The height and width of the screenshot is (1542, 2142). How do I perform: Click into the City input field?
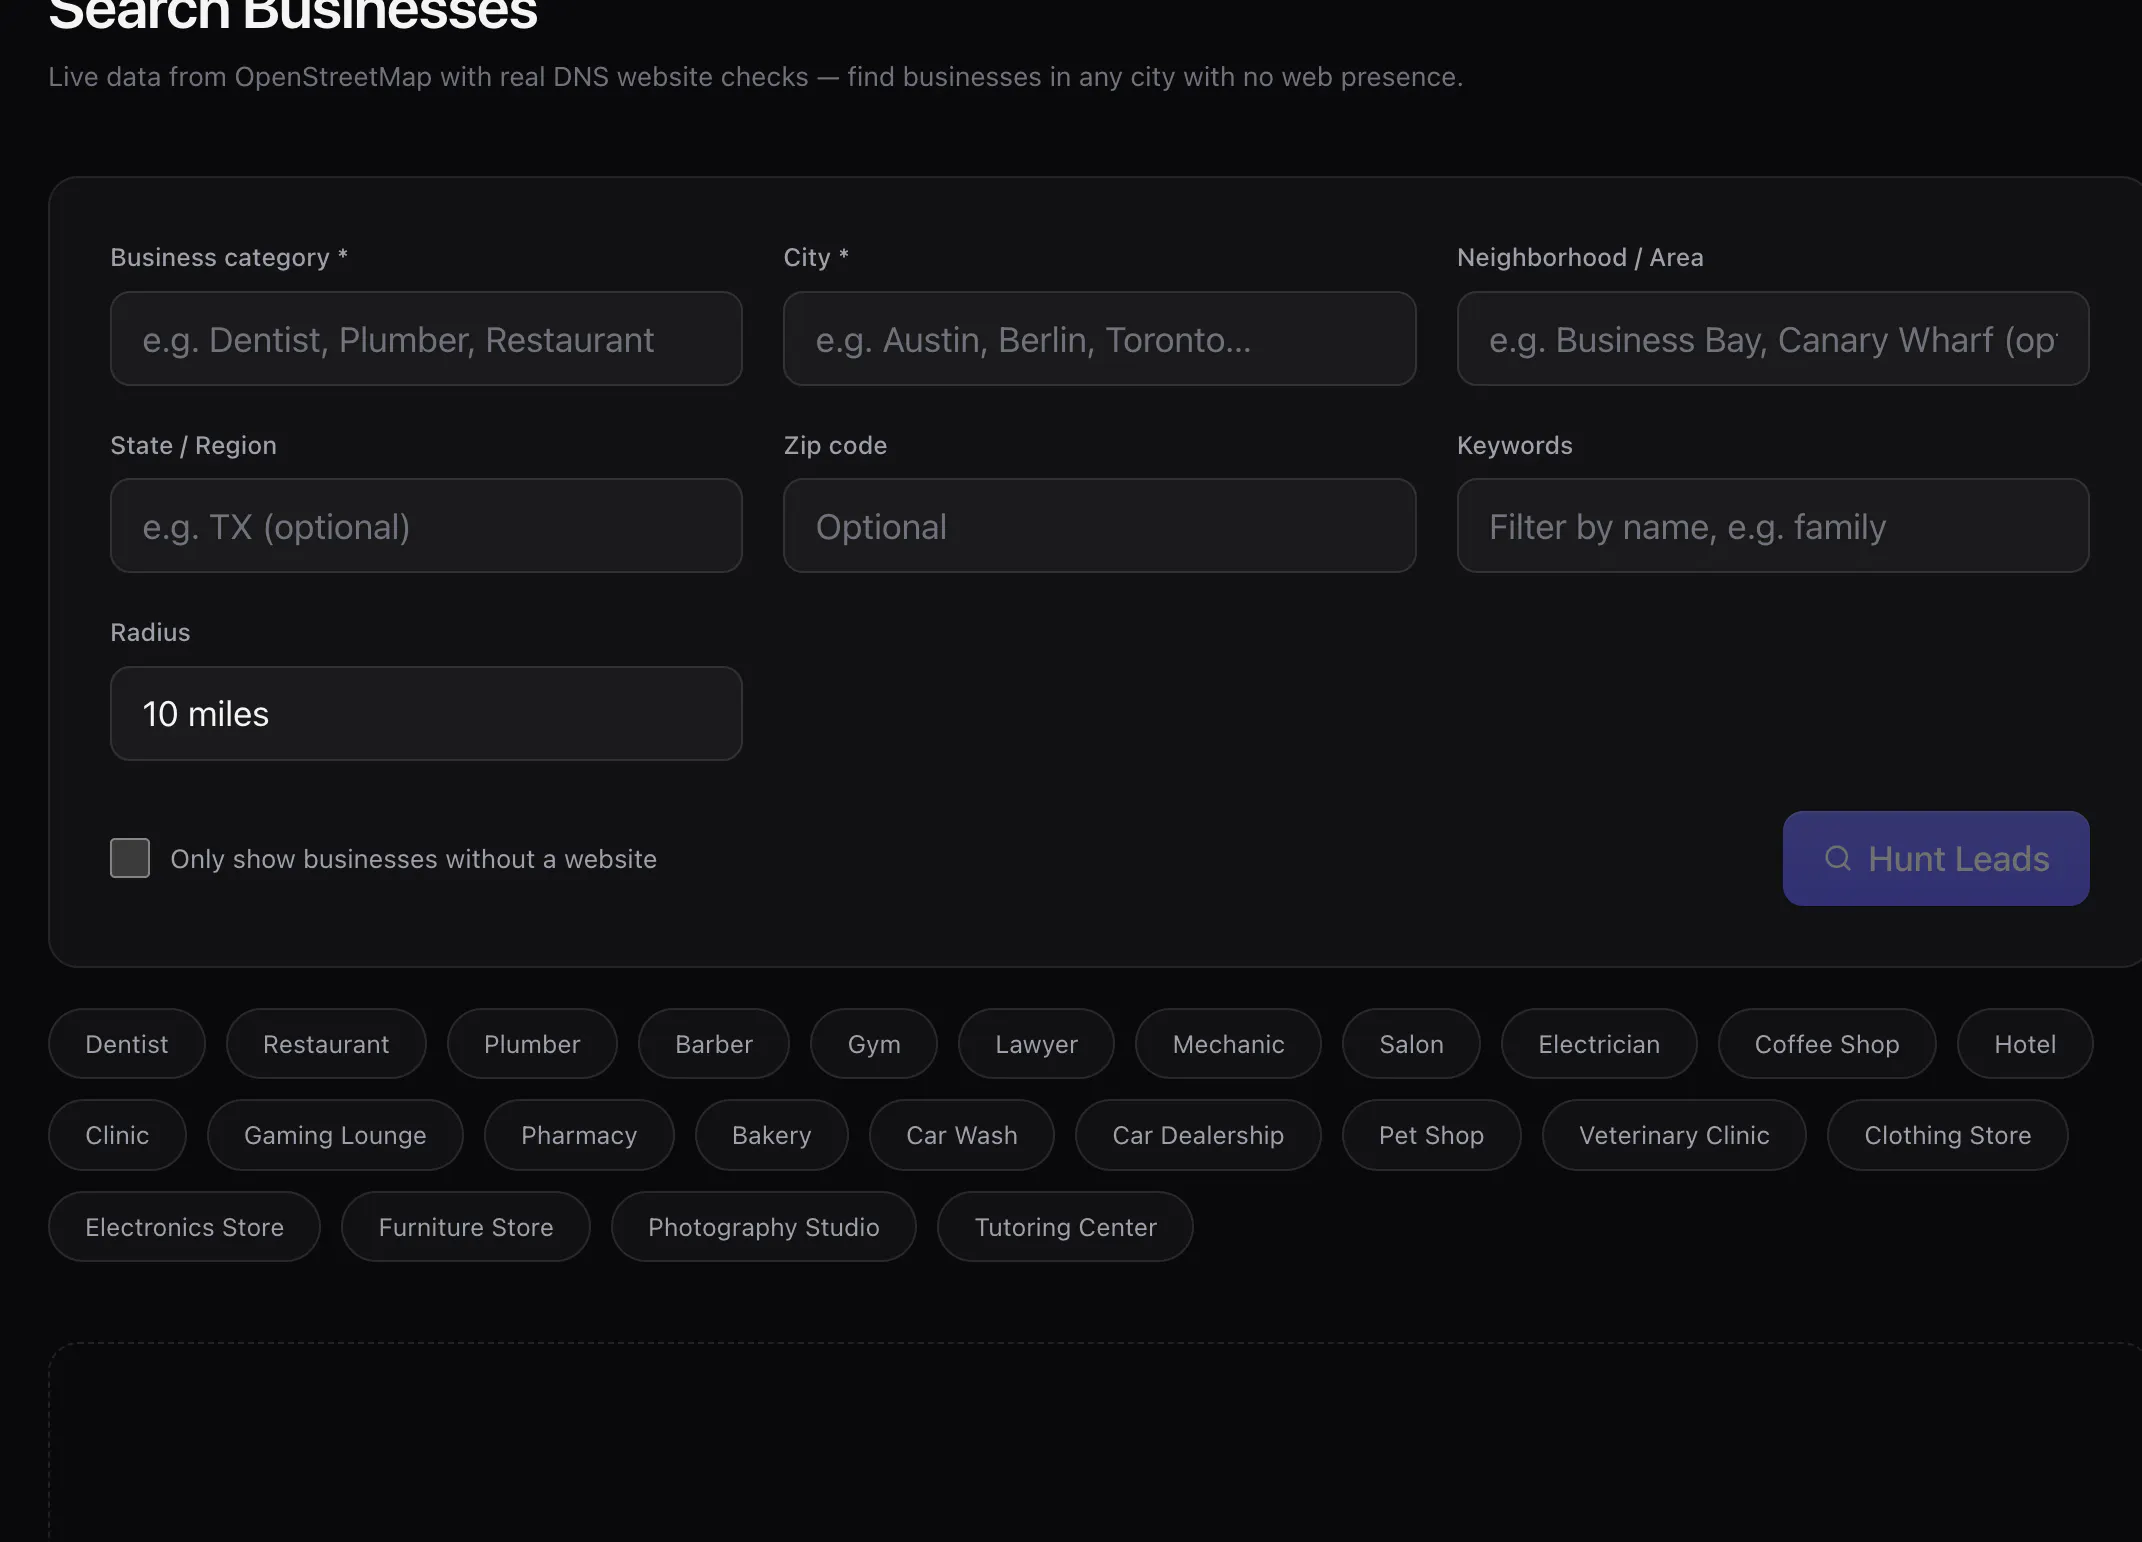tap(1099, 338)
